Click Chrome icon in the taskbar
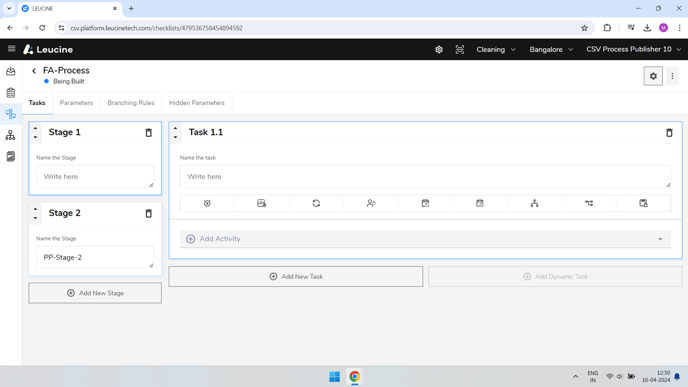Image resolution: width=688 pixels, height=387 pixels. pos(355,376)
